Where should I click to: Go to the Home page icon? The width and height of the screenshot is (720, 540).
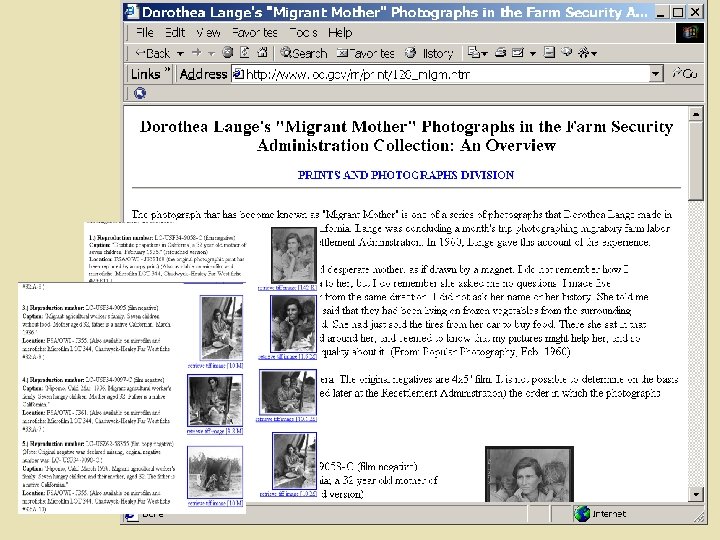262,52
